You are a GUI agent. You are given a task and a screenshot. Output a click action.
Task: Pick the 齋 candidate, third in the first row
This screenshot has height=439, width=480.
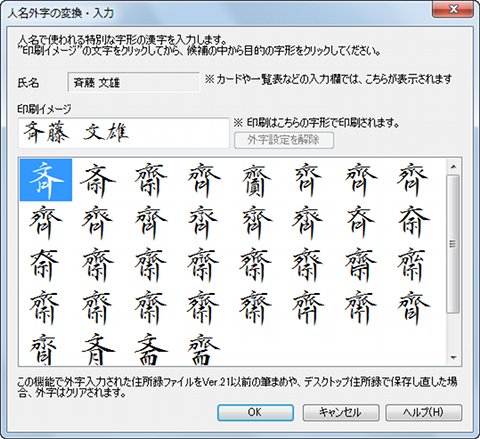point(151,180)
